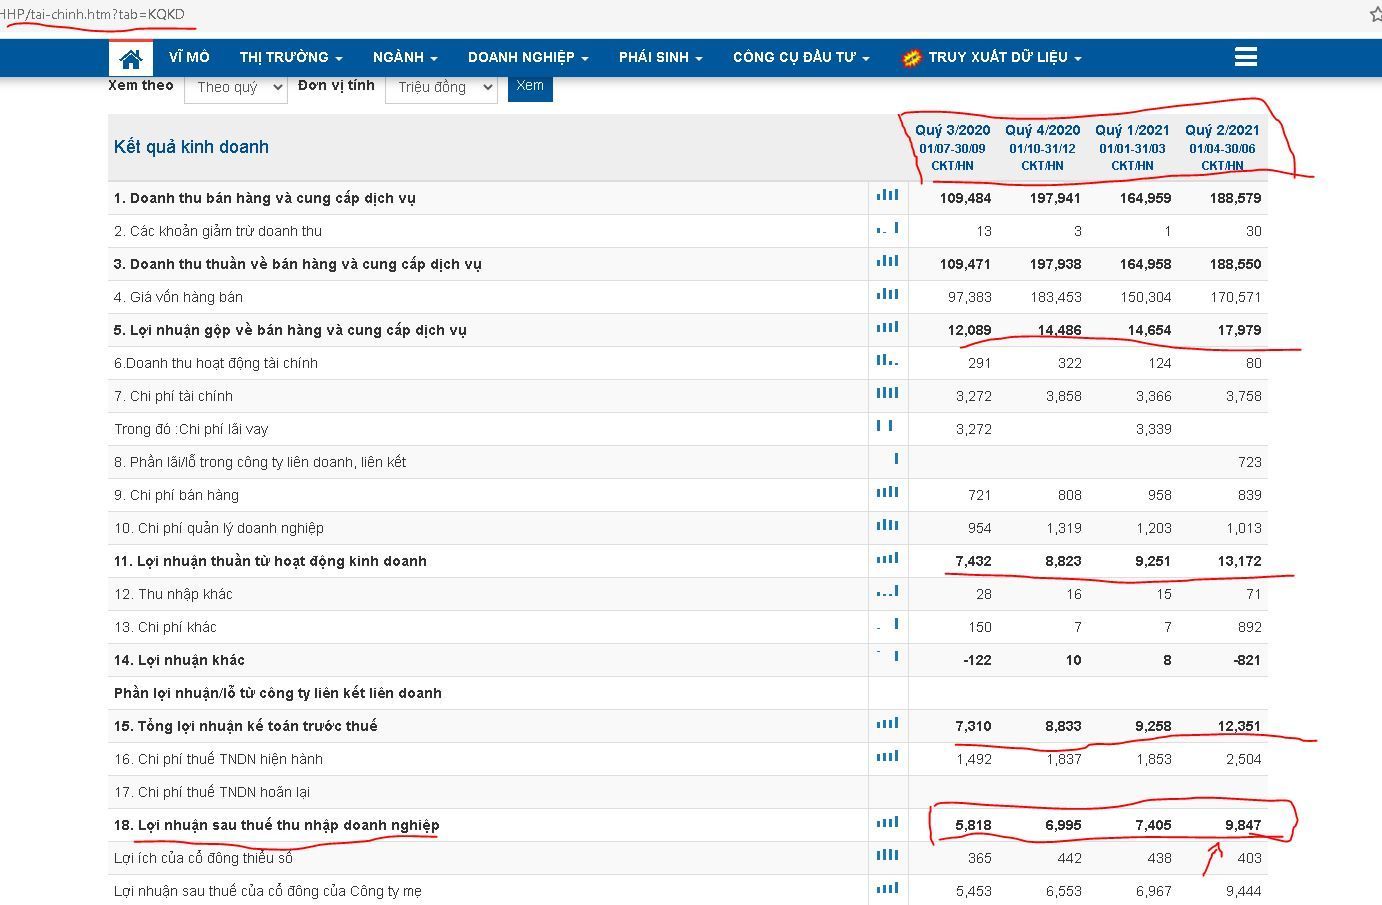Click the Quý 2/2021 column header

(1222, 147)
